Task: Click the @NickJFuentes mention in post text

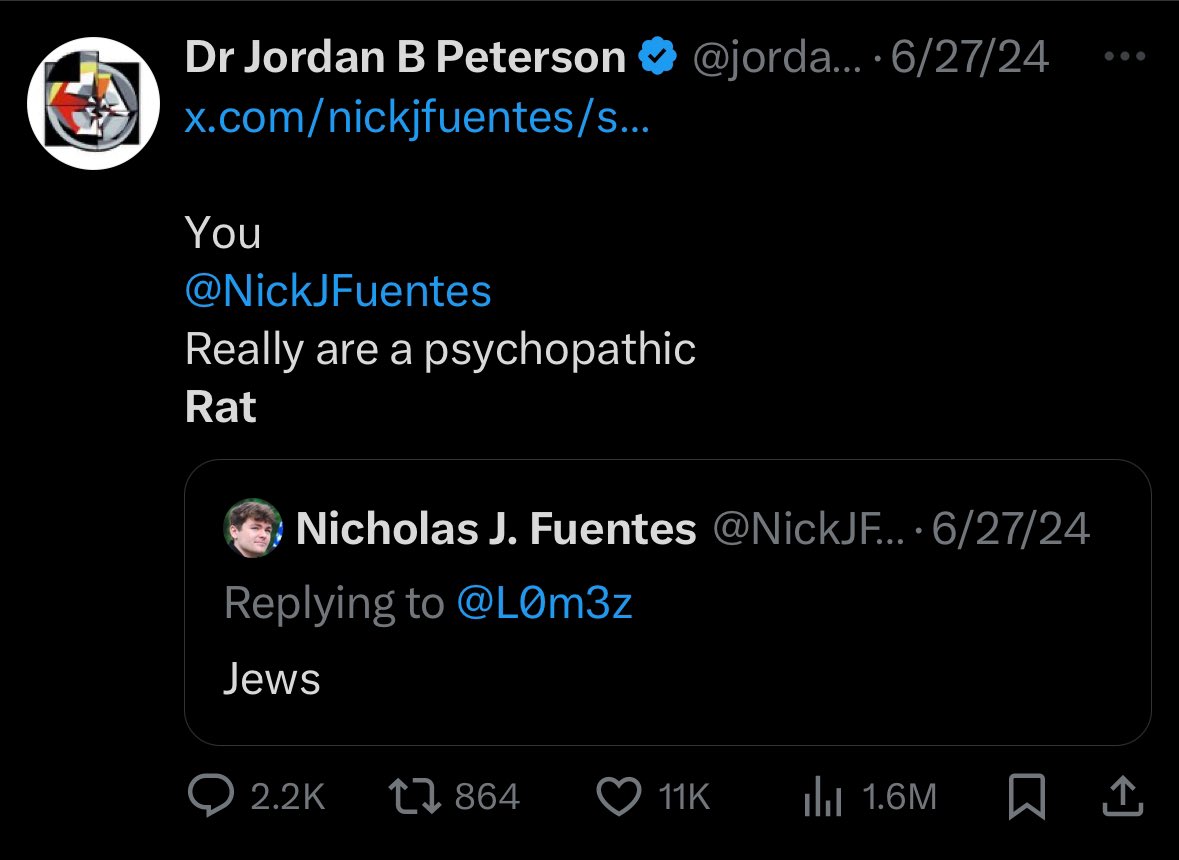Action: click(x=338, y=291)
